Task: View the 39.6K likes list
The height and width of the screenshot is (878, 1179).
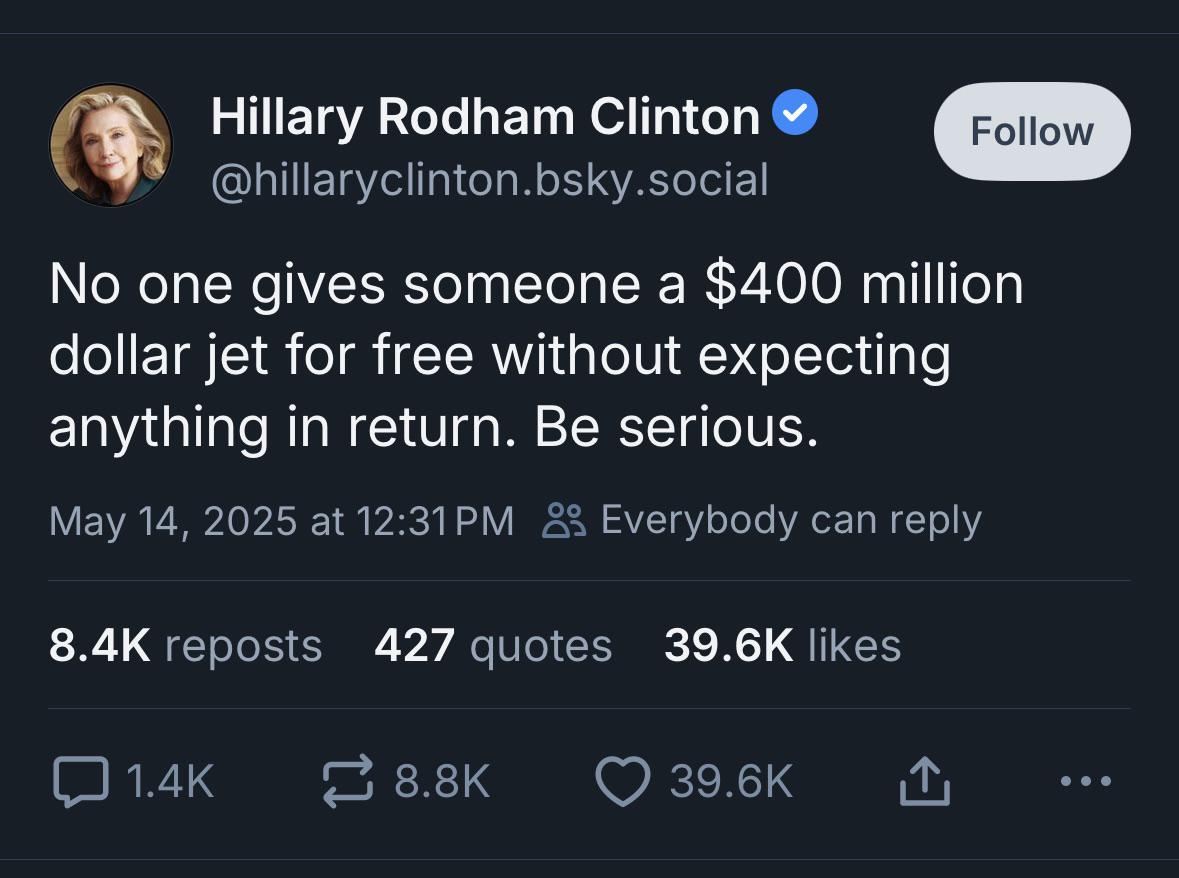Action: (782, 645)
